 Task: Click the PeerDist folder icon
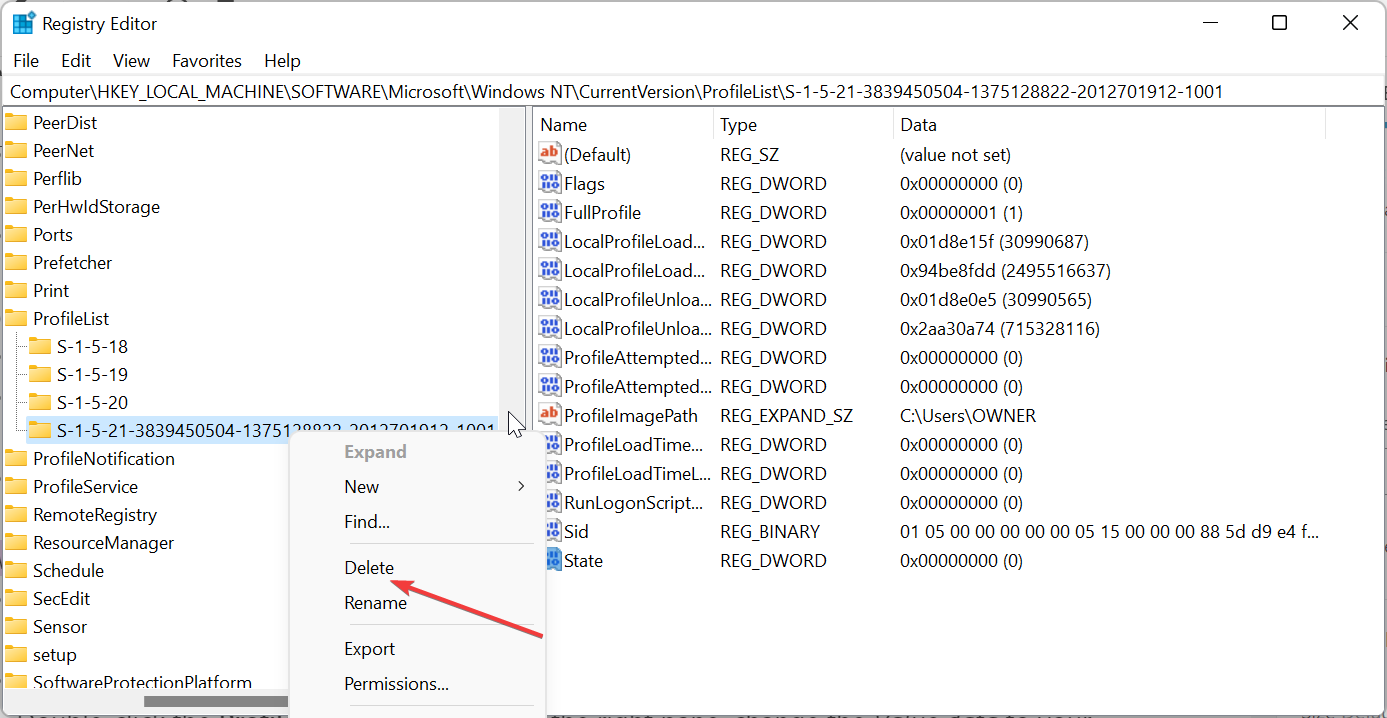pos(16,123)
